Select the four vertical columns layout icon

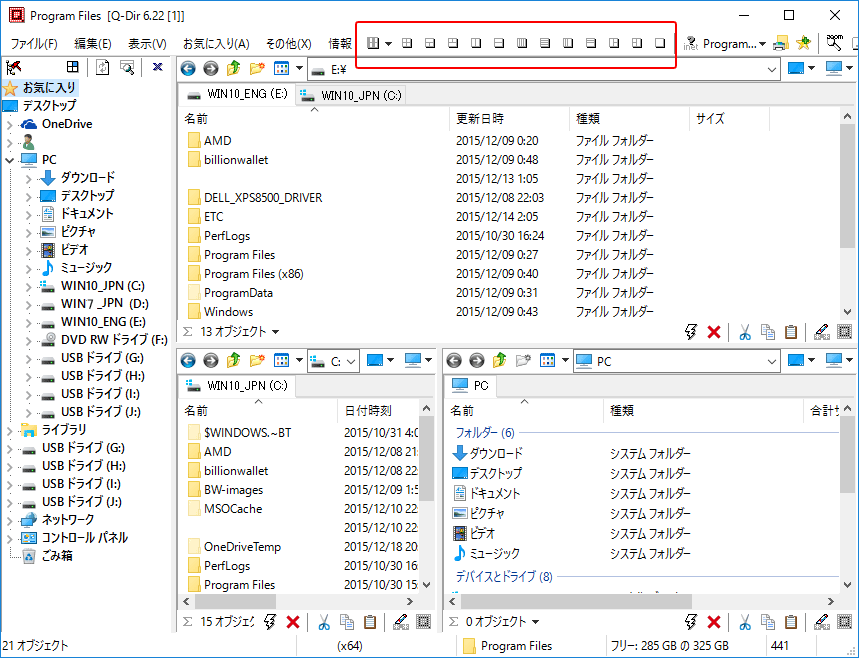pos(522,43)
